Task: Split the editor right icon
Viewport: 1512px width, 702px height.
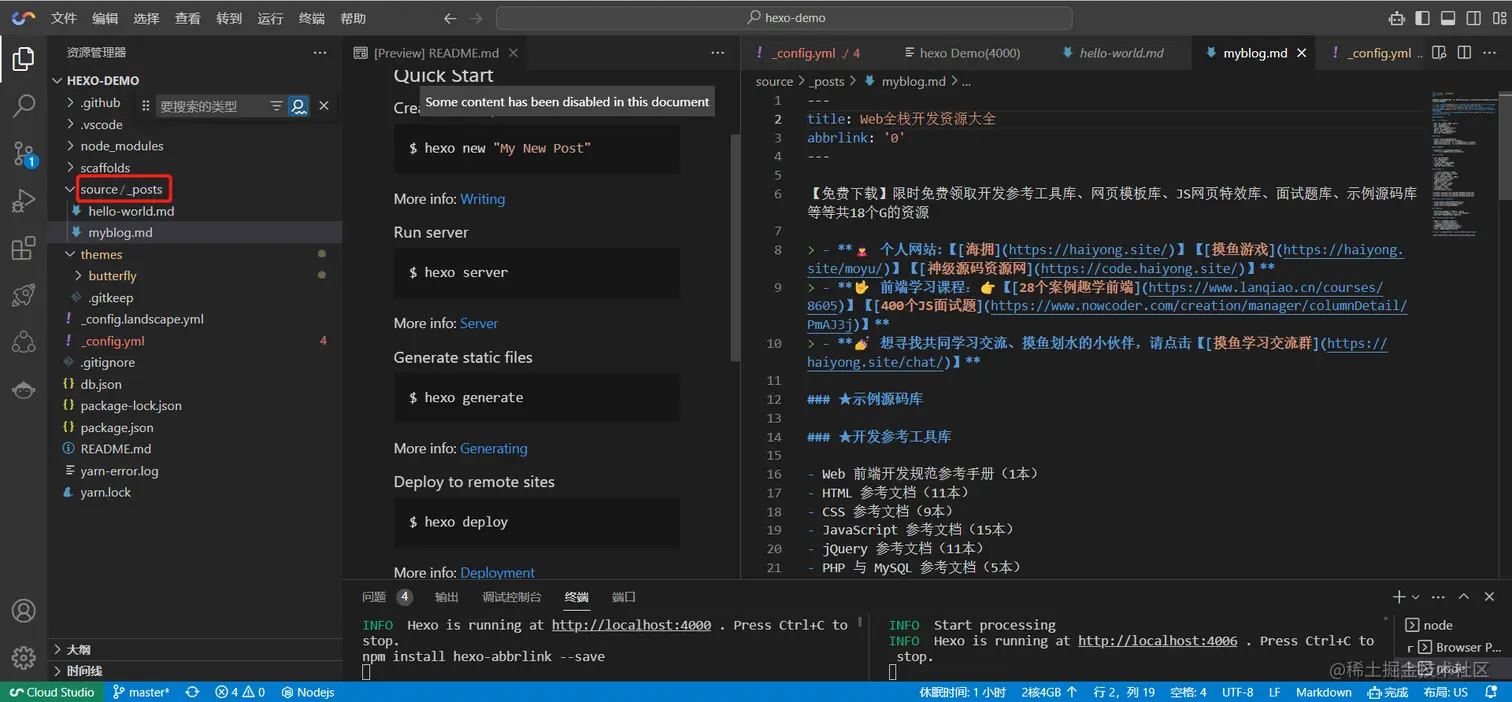Action: (x=1464, y=53)
